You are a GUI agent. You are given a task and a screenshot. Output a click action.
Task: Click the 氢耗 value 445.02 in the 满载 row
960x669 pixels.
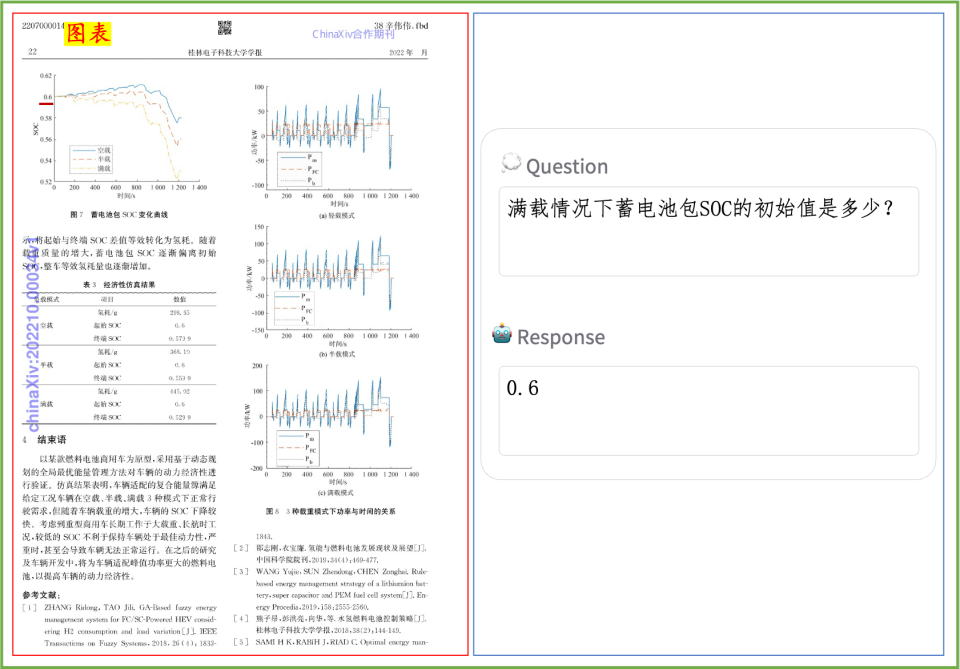179,391
